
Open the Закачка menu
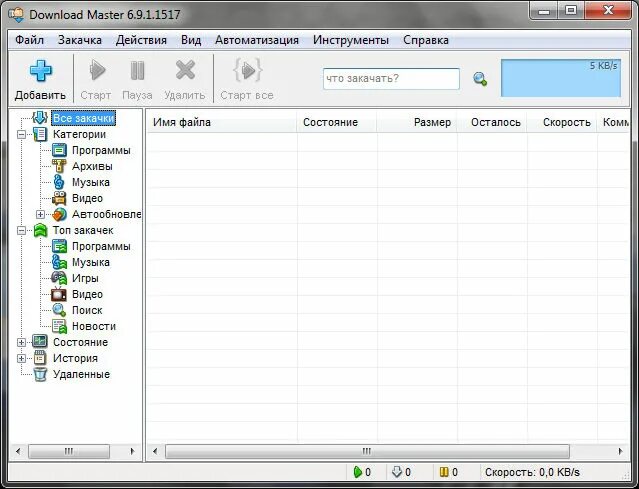(80, 40)
